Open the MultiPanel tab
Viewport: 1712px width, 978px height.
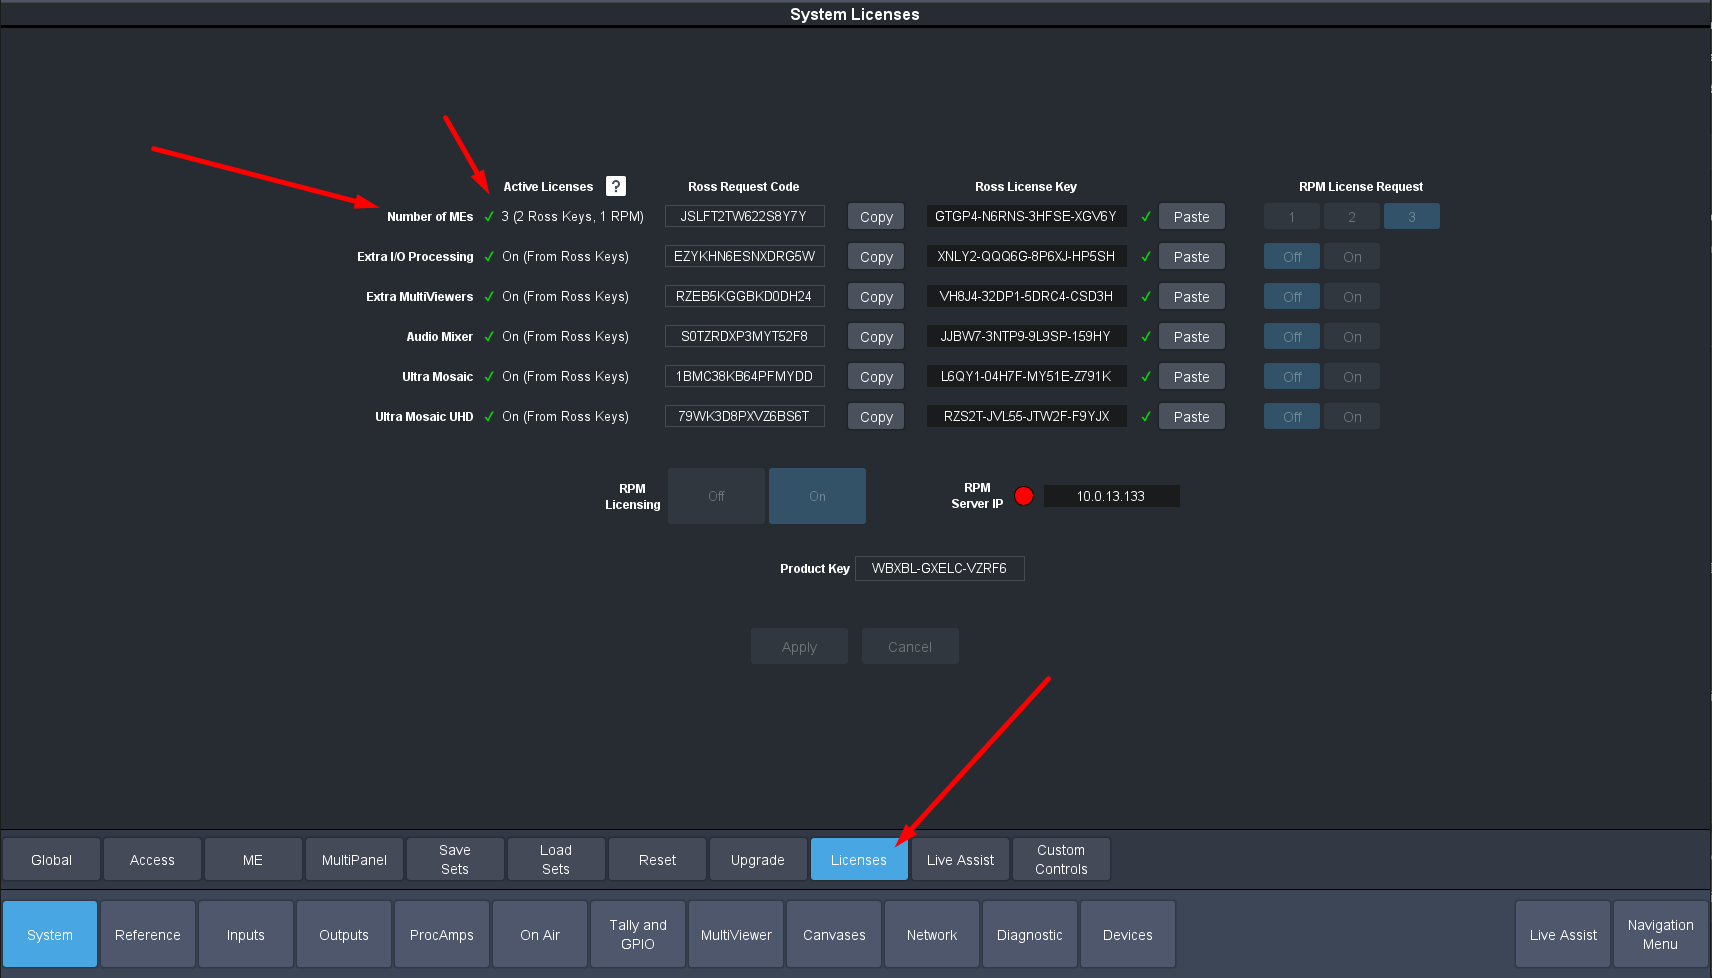tap(354, 859)
